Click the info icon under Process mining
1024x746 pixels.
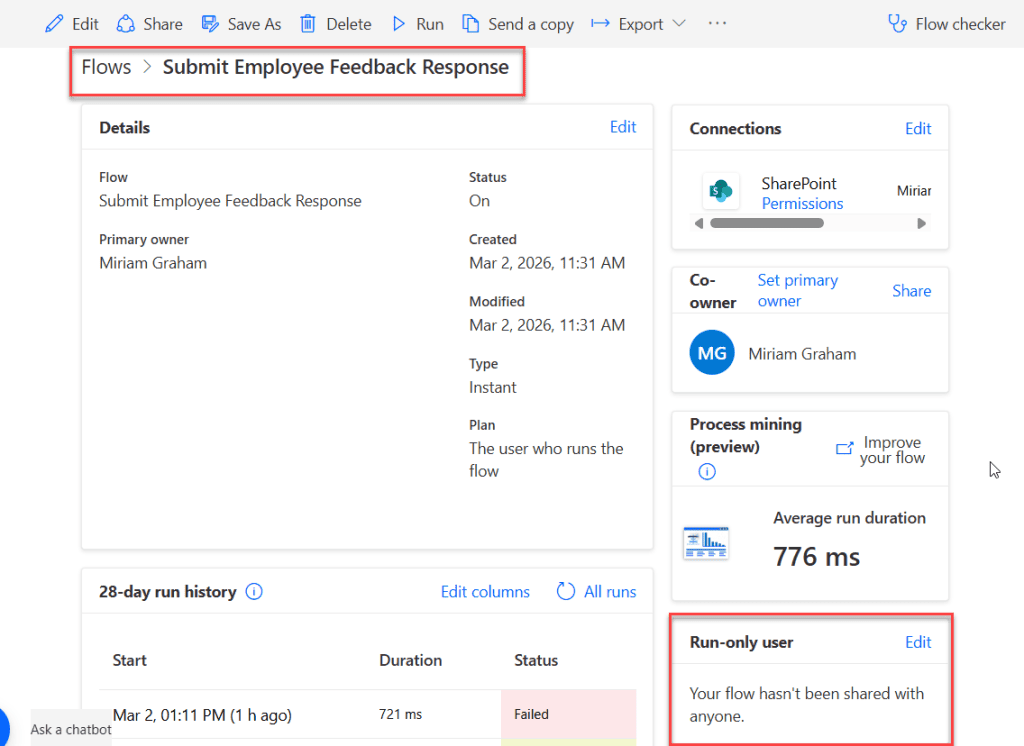706,471
